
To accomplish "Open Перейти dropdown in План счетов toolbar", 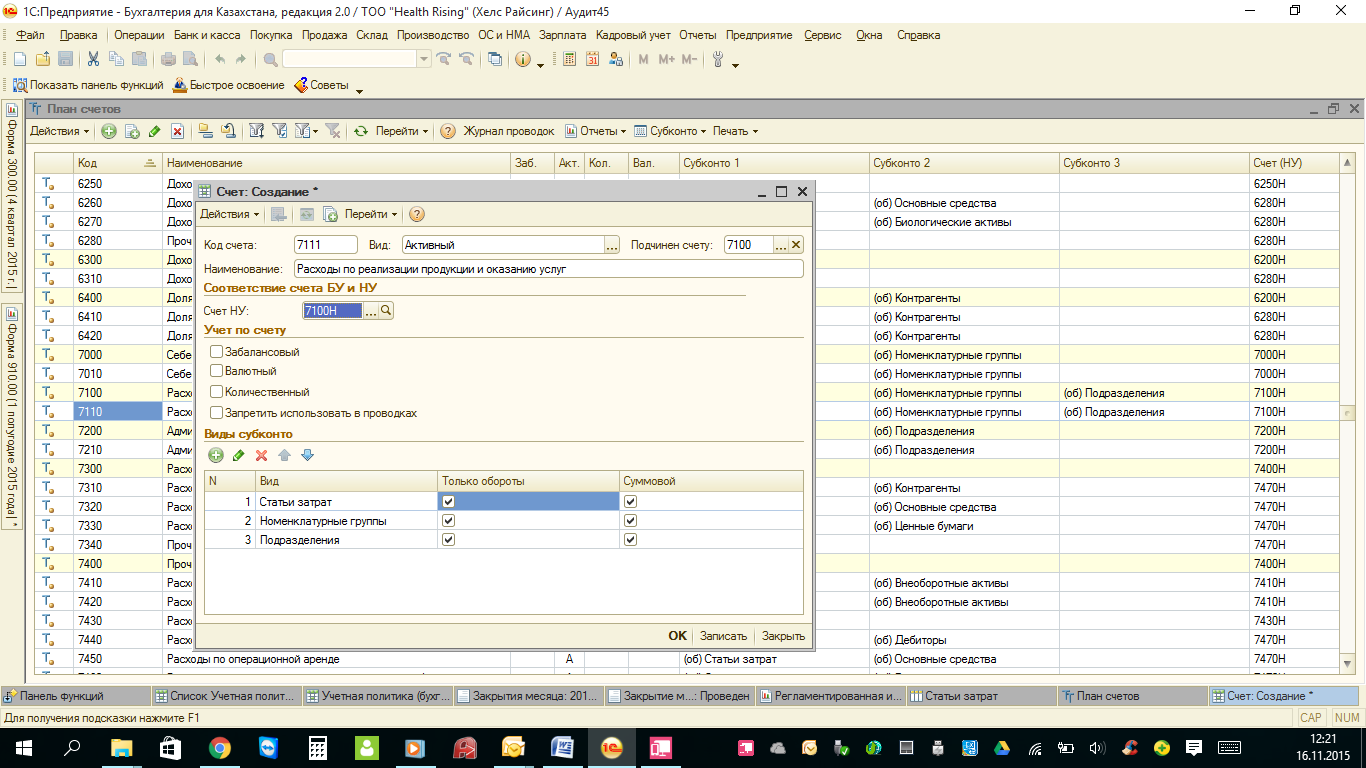I will 402,131.
